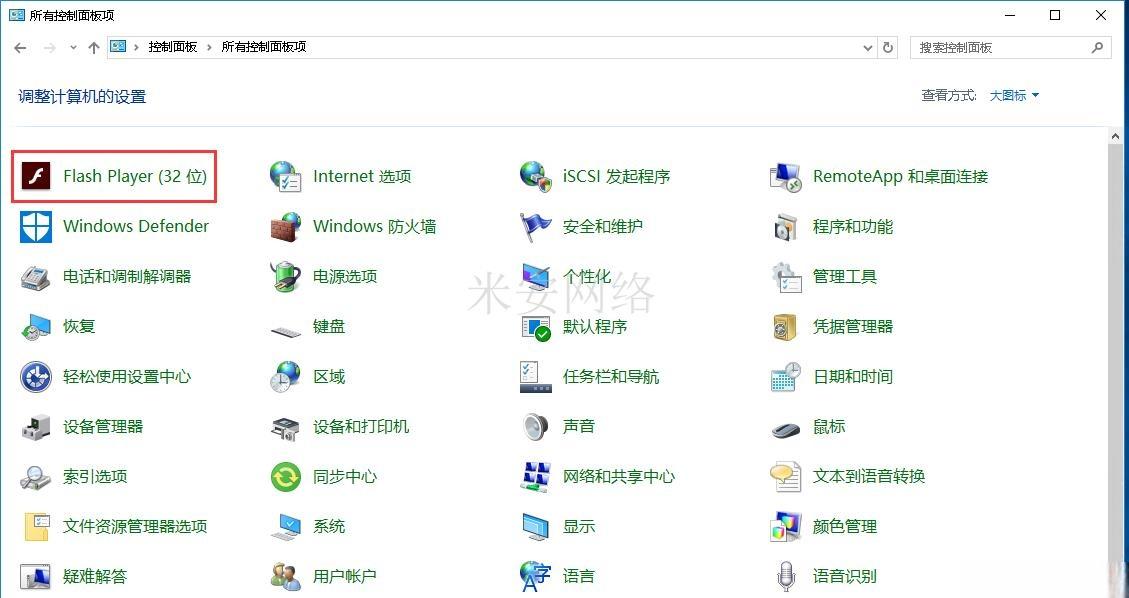Open the 声音 speaker icon
The width and height of the screenshot is (1129, 598).
click(x=536, y=427)
